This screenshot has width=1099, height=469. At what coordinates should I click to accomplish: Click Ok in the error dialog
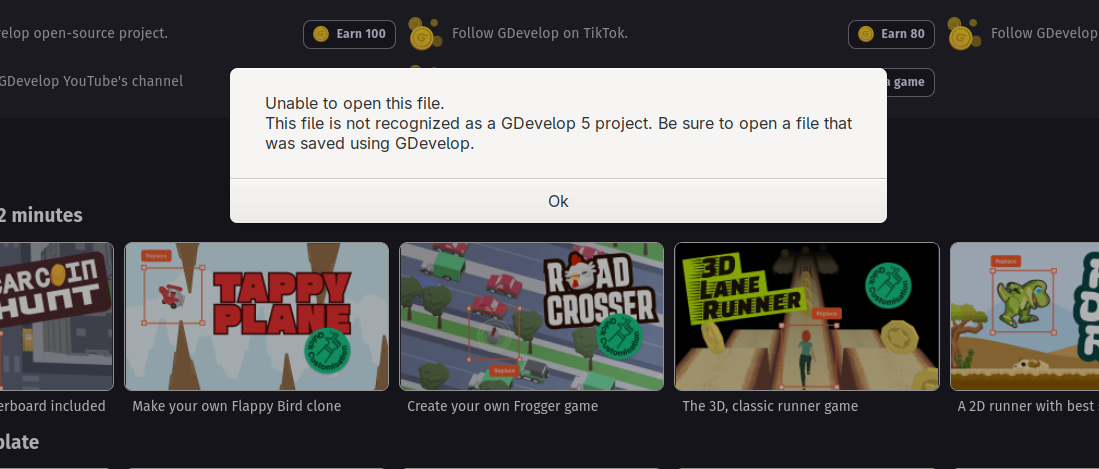558,201
